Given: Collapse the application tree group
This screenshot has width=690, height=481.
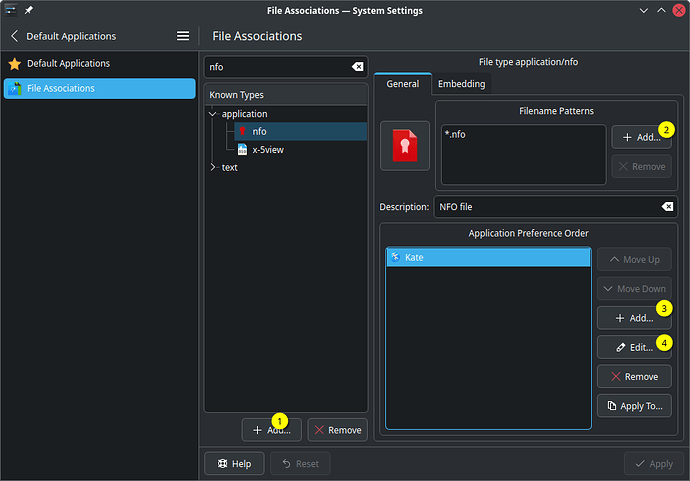Looking at the screenshot, I should click(213, 114).
